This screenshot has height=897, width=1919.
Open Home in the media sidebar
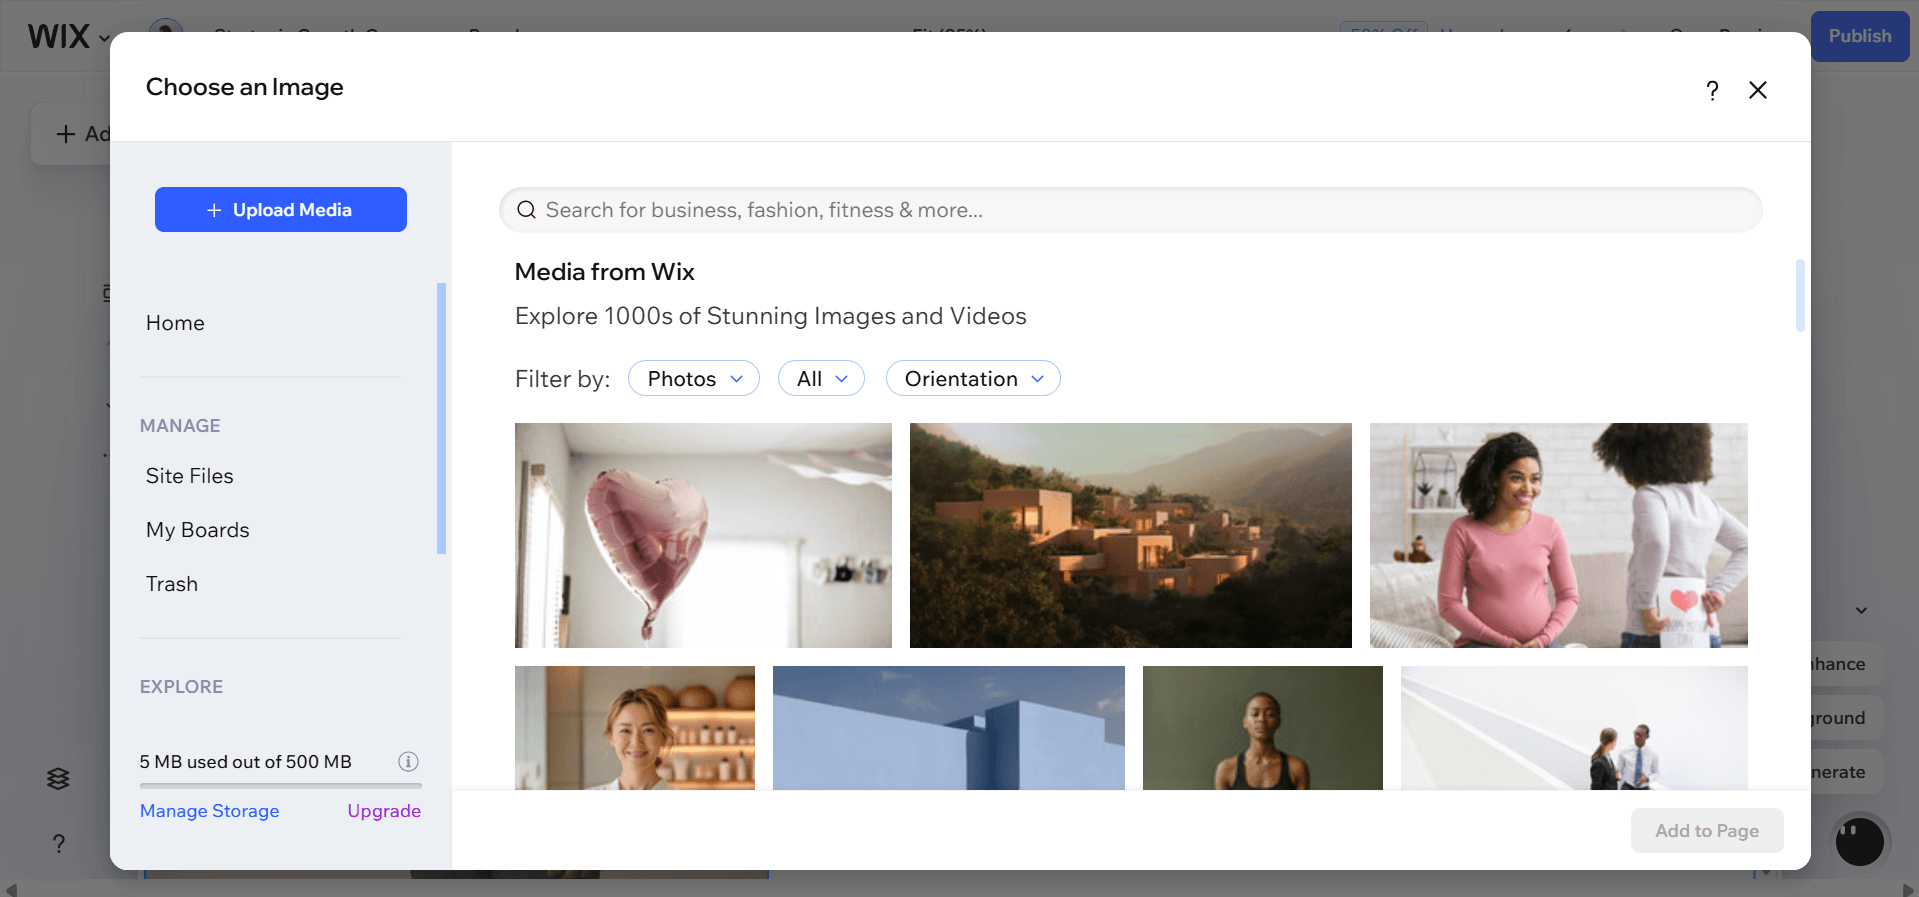click(175, 323)
